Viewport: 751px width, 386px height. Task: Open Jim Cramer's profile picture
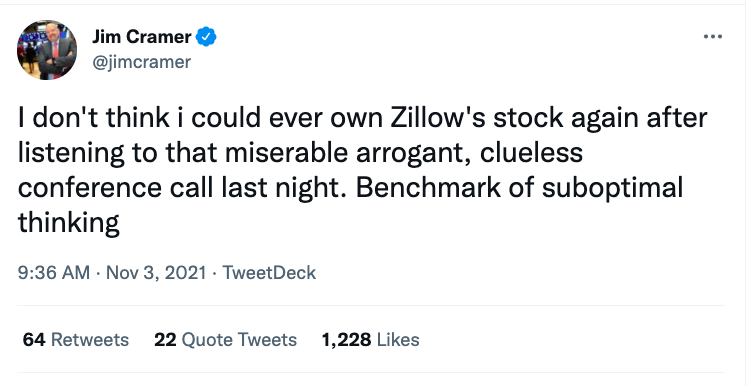coord(47,50)
